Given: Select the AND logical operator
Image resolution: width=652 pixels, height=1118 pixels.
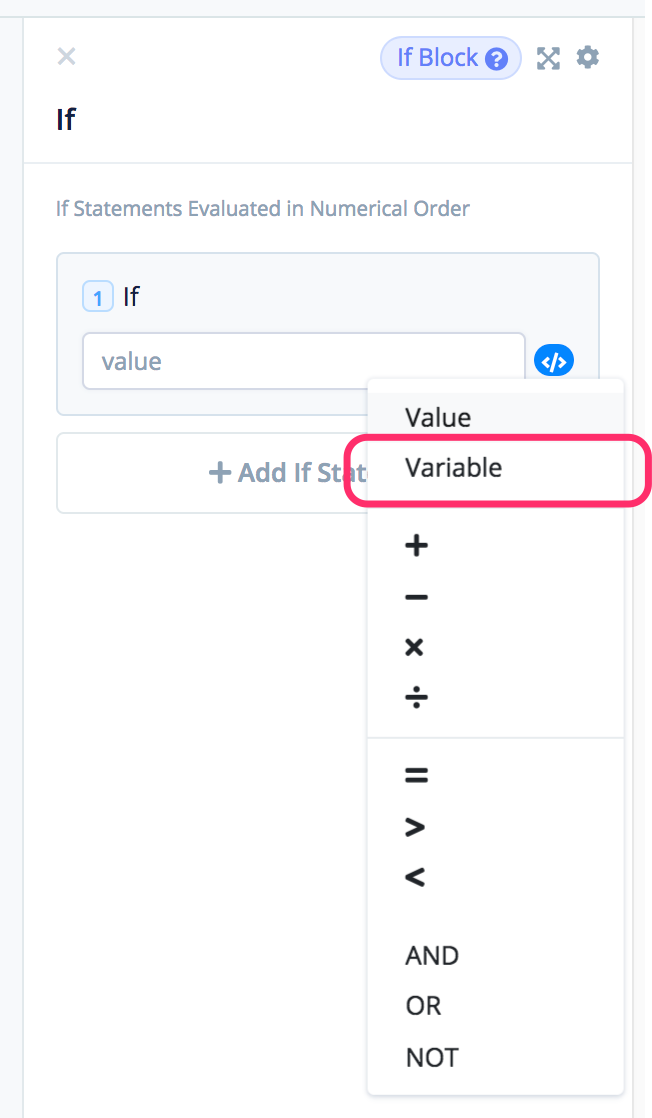Looking at the screenshot, I should [x=432, y=956].
